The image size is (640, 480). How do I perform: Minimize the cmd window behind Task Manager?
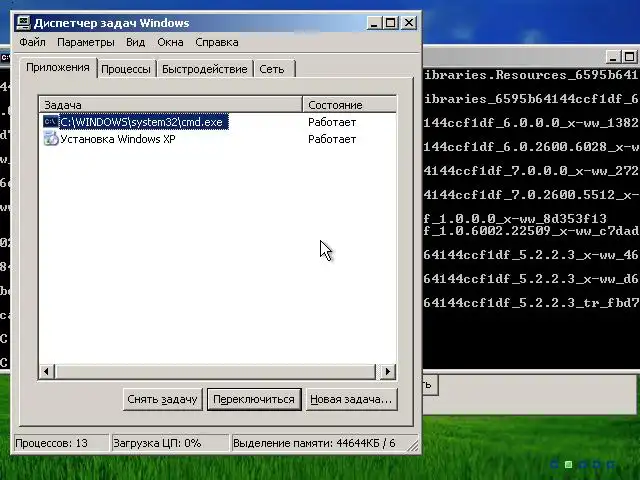click(x=612, y=57)
